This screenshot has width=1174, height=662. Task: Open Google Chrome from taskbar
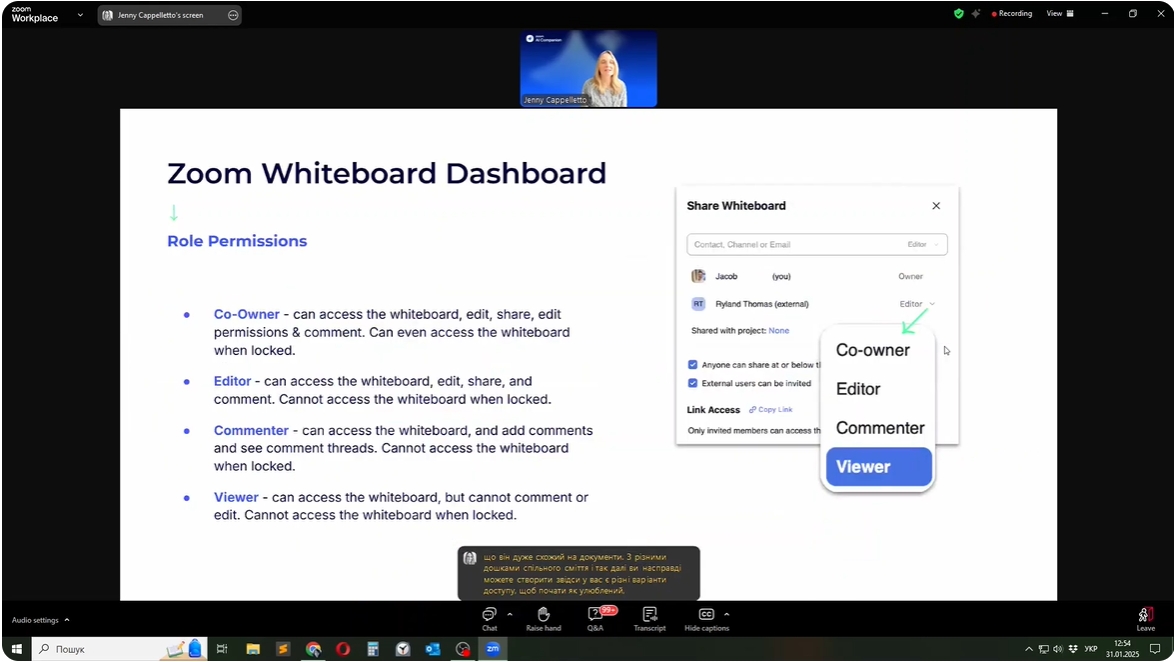pyautogui.click(x=313, y=649)
